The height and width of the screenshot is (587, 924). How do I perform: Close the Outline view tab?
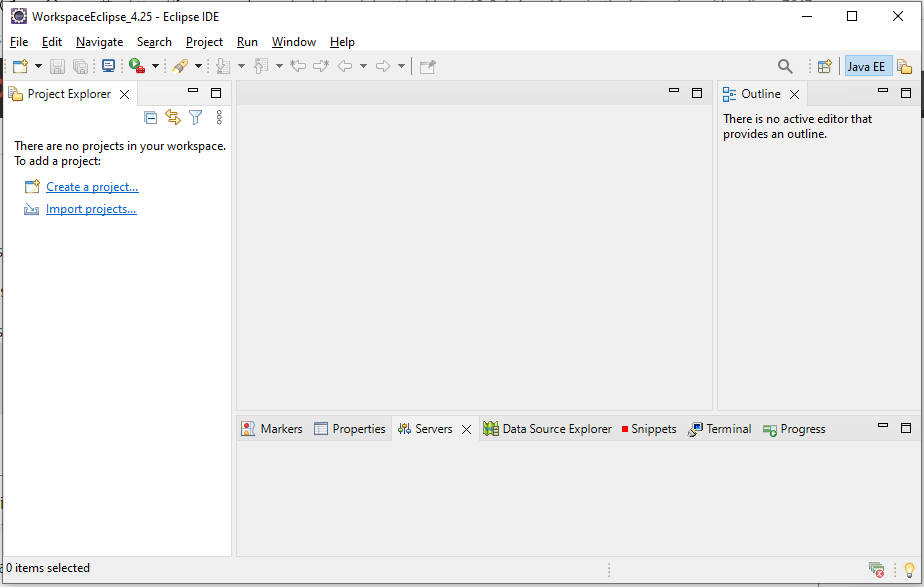tap(794, 94)
